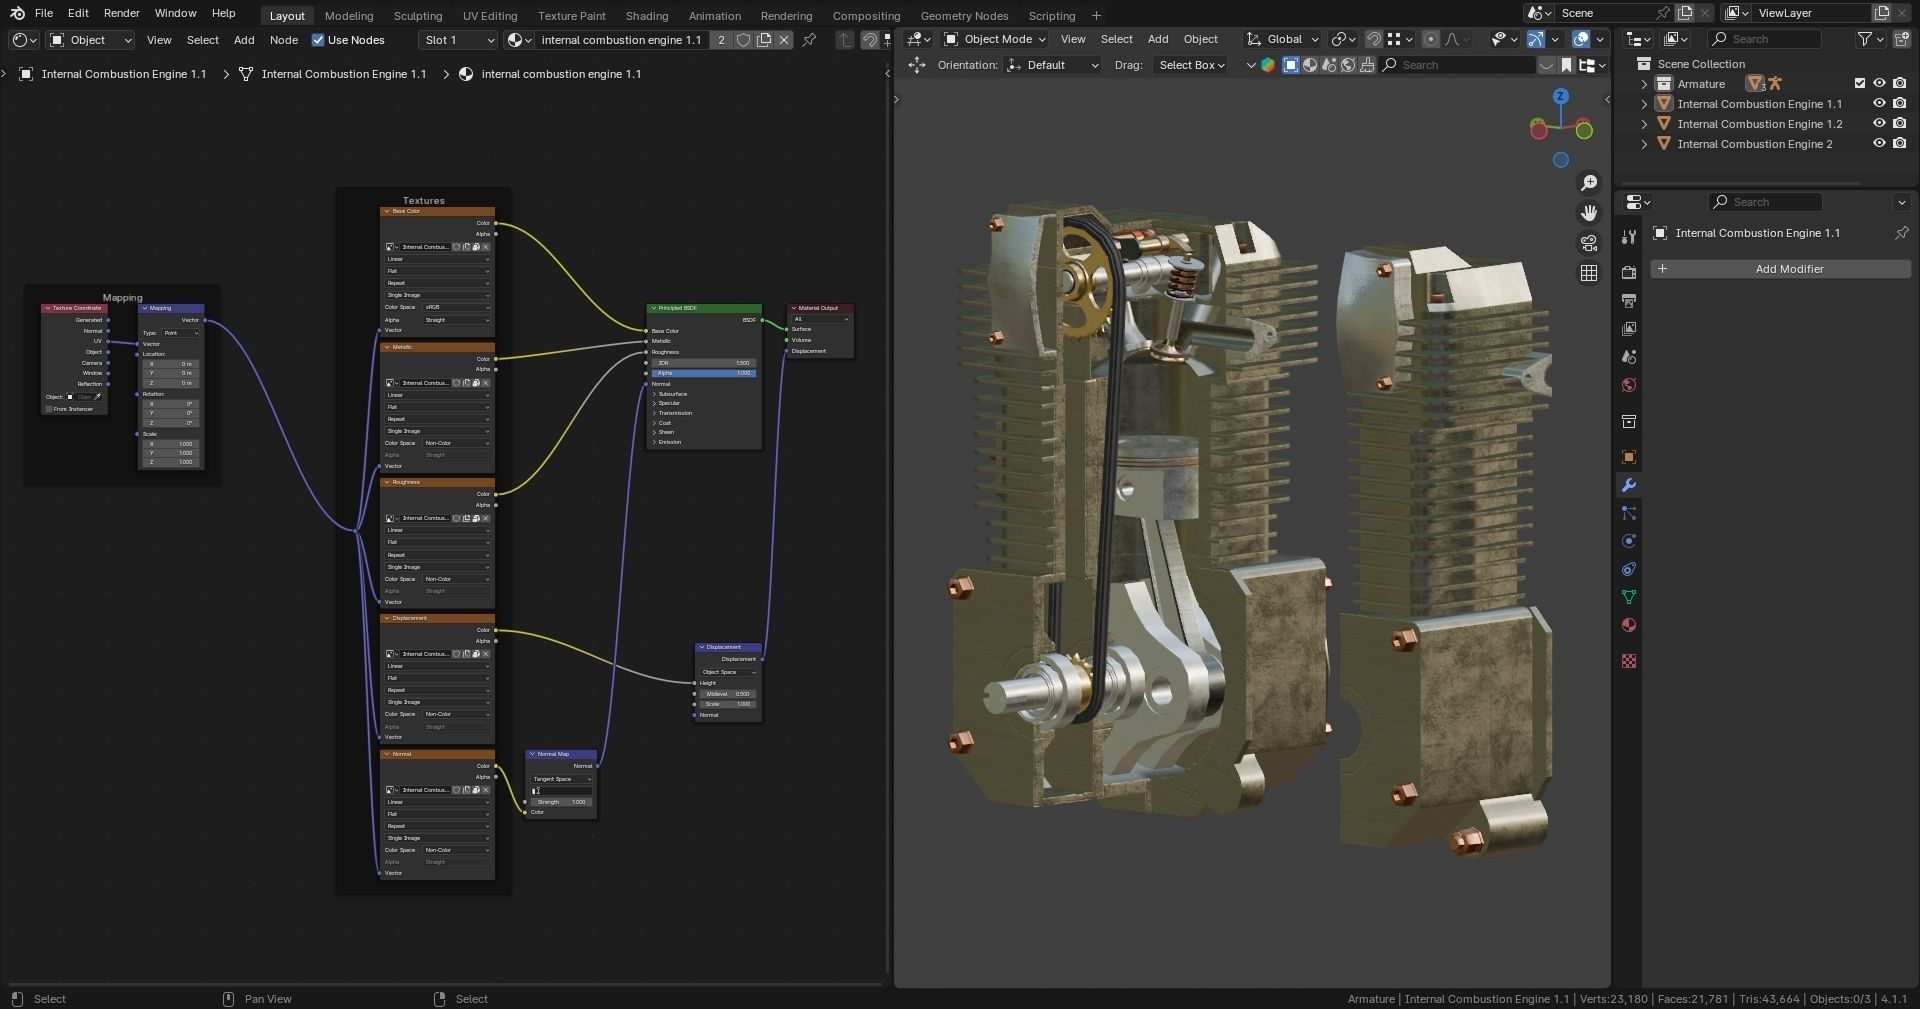Viewport: 1920px width, 1009px height.
Task: Disable Internal Combustion Engine 2 in renders
Action: 1899,144
